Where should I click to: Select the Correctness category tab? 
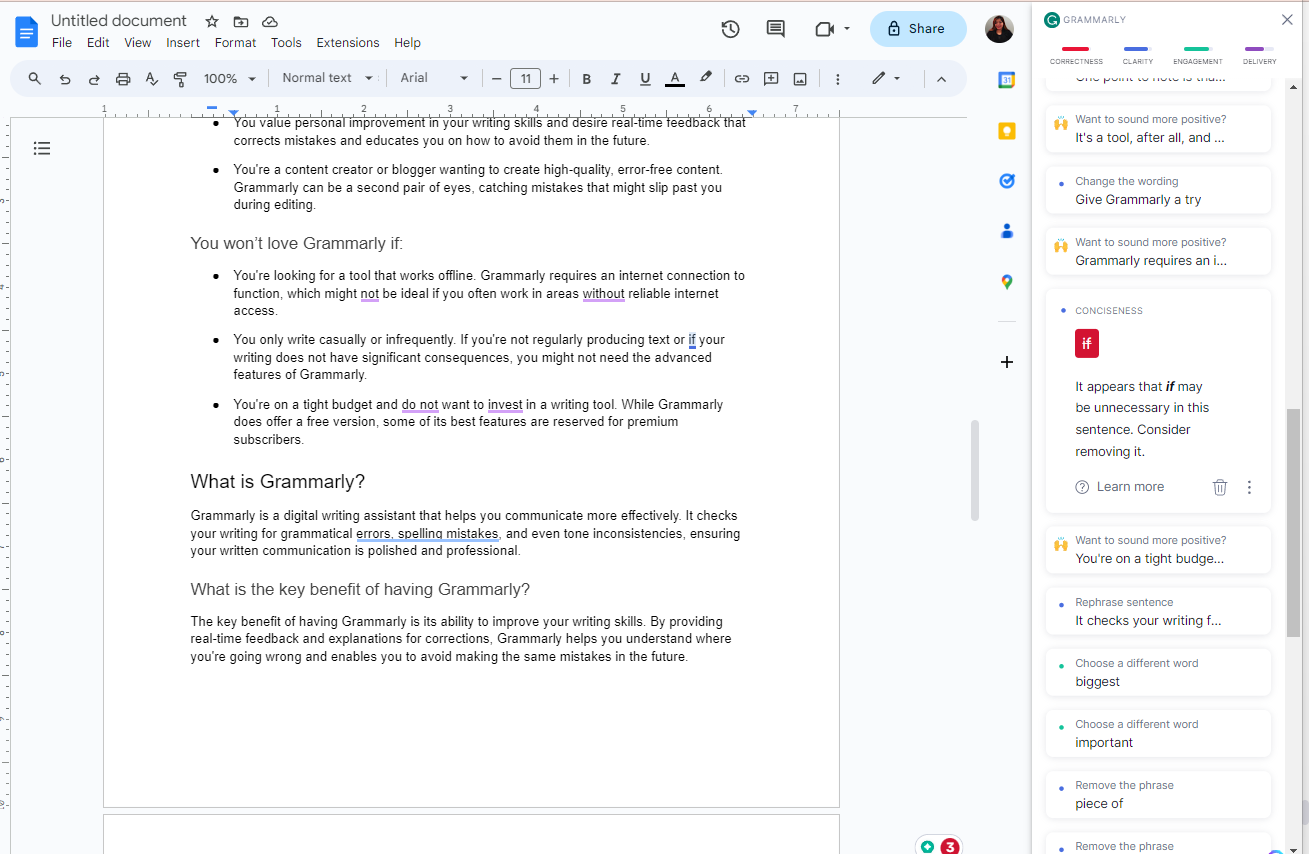(1076, 55)
